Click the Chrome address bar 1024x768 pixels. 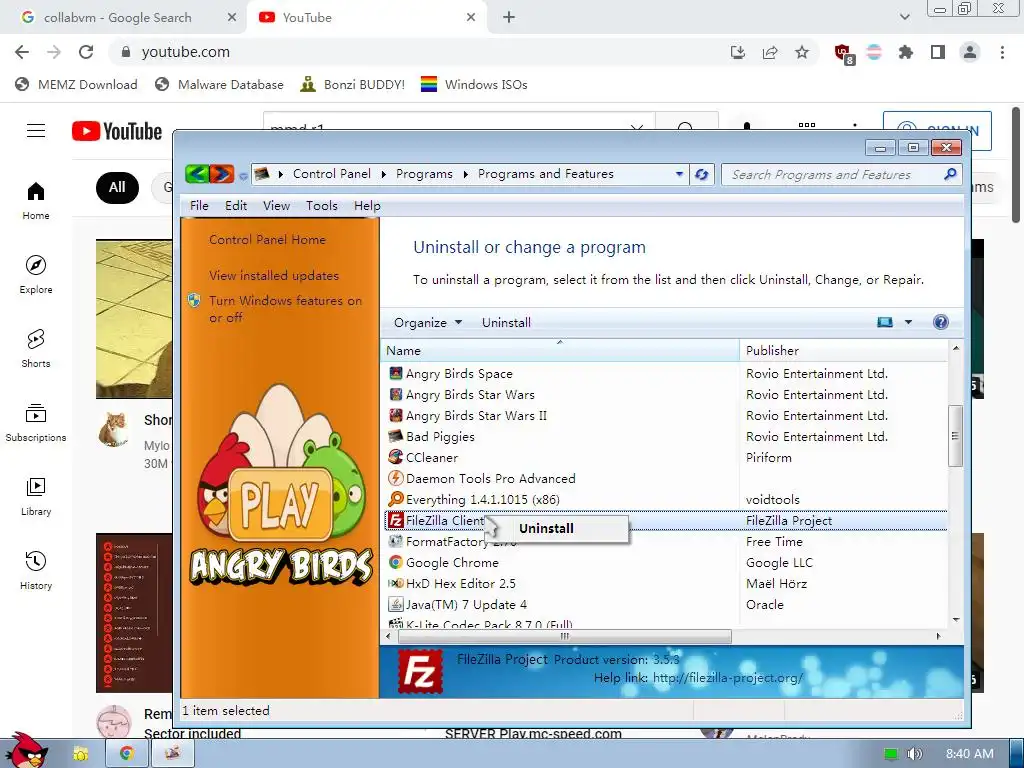418,52
